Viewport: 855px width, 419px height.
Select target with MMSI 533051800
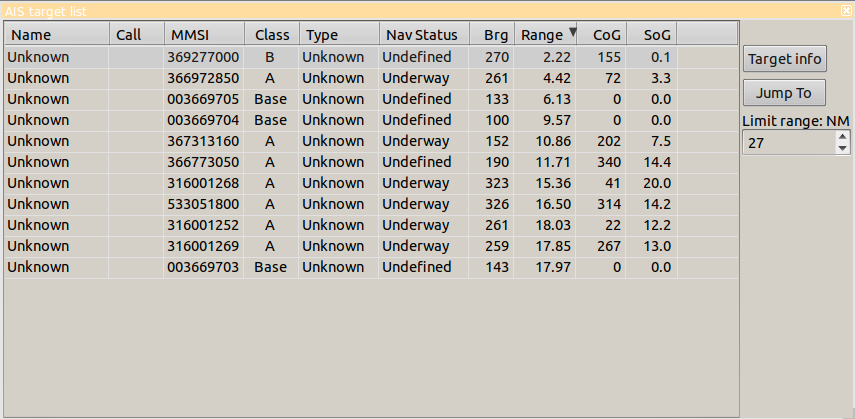coord(203,204)
